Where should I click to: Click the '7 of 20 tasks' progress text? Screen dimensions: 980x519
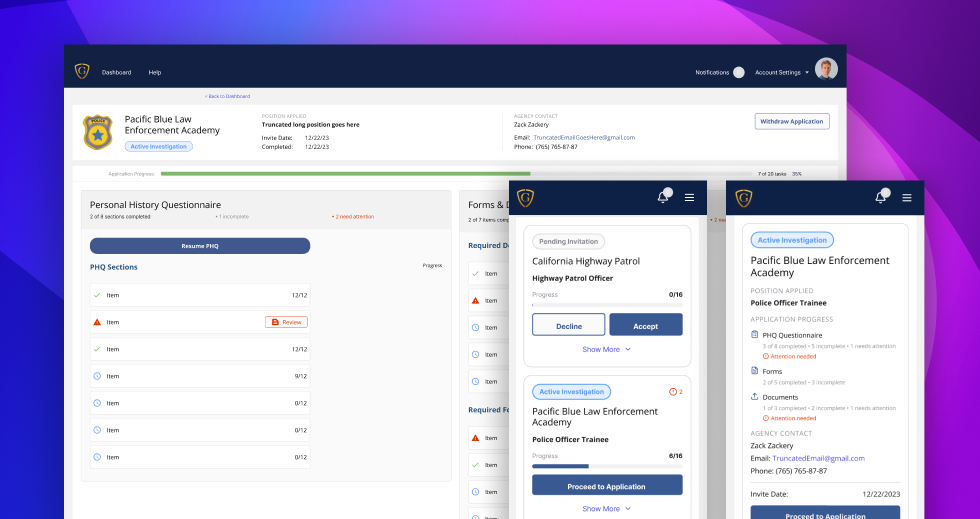772,174
